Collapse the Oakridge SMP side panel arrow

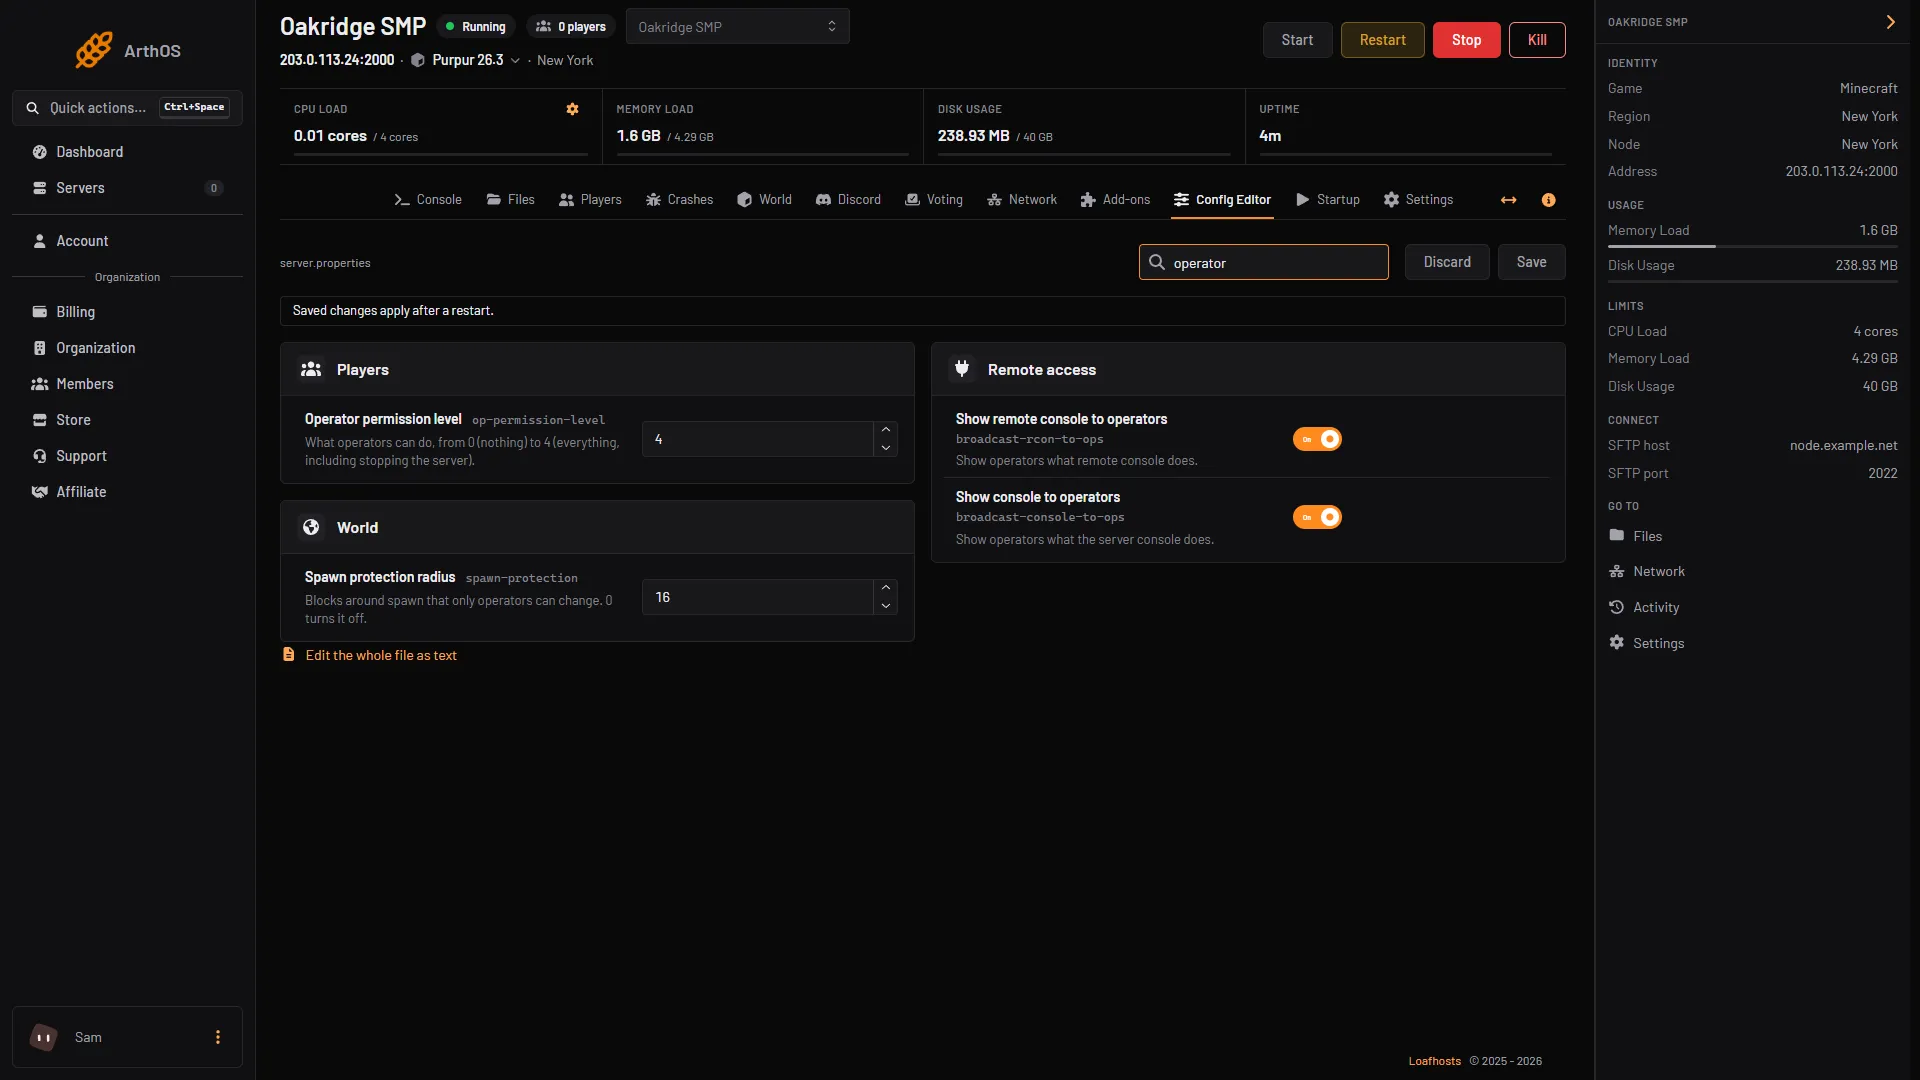pyautogui.click(x=1890, y=22)
